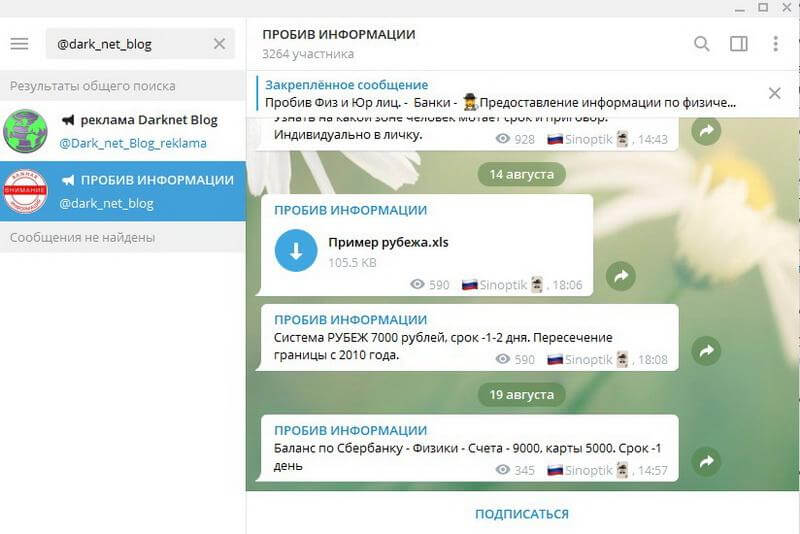
Task: Click the 14 августа date badge
Action: coord(521,174)
